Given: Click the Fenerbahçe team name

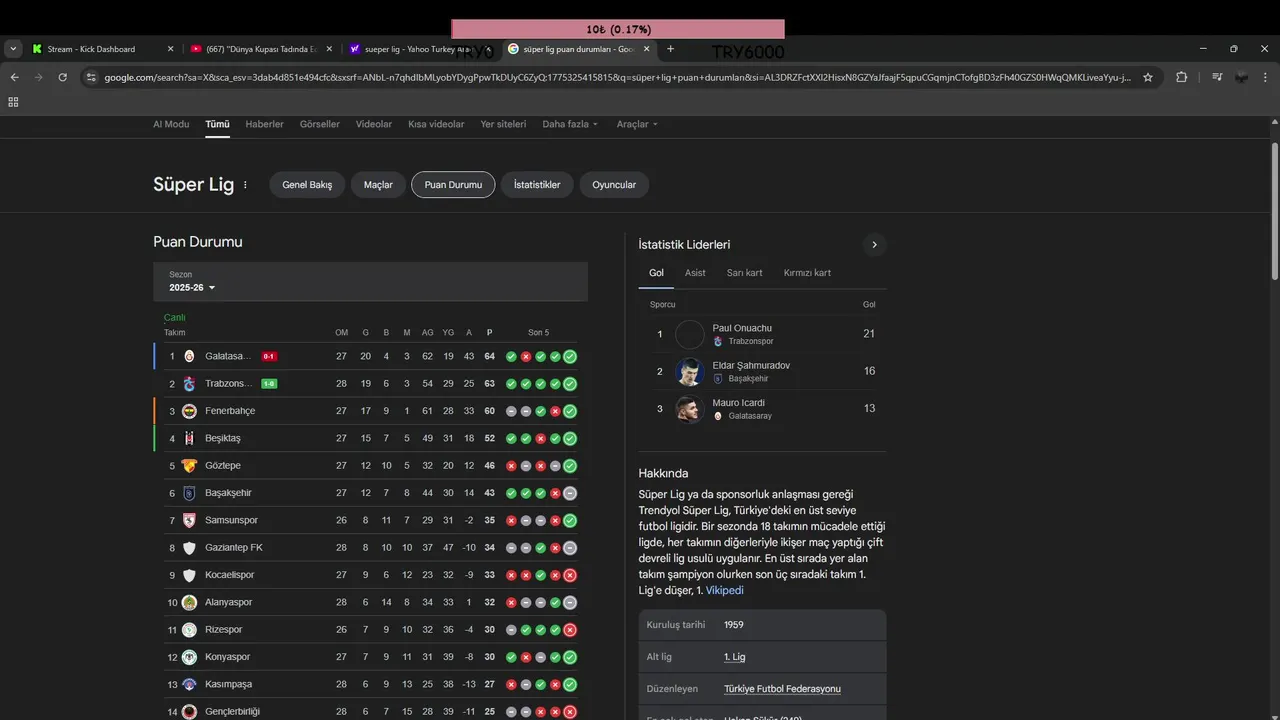Looking at the screenshot, I should coord(230,411).
